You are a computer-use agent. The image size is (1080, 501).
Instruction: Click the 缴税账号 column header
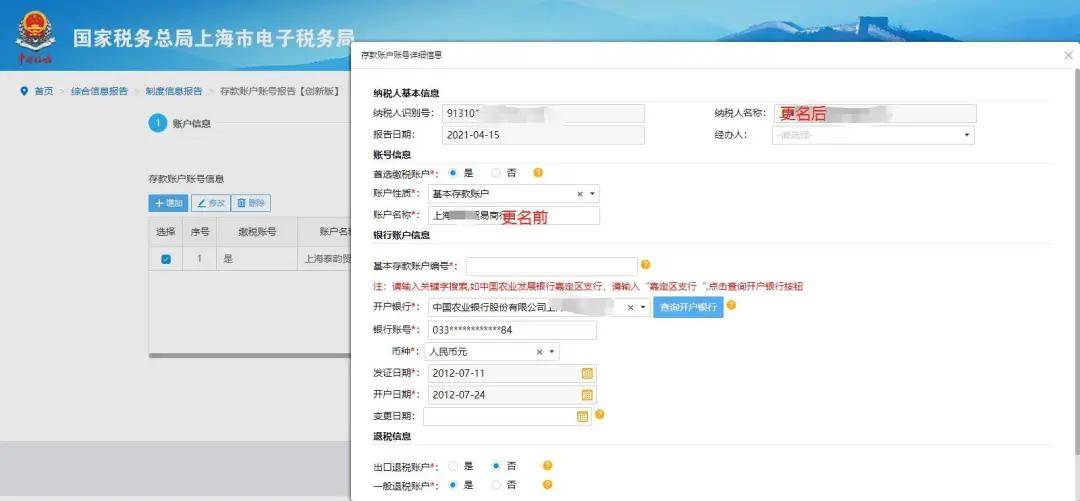pyautogui.click(x=257, y=232)
